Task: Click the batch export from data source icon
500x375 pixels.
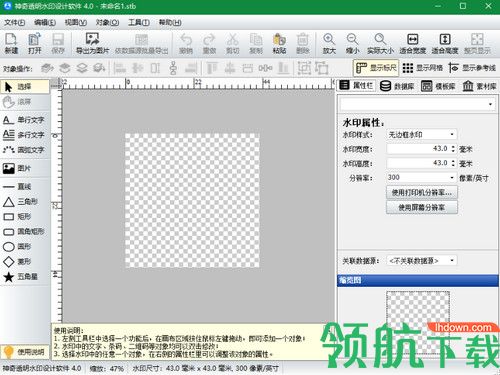Action: click(x=141, y=43)
